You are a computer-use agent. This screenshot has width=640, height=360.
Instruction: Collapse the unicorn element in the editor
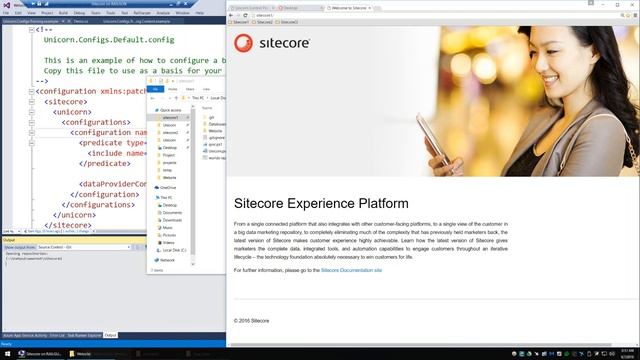point(32,112)
